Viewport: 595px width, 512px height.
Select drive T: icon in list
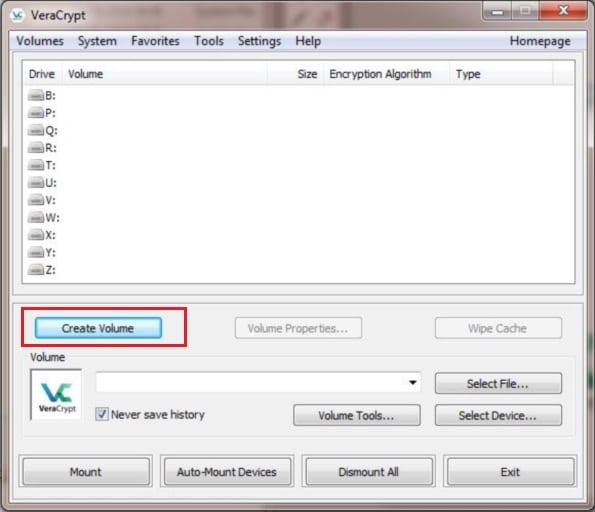coord(36,165)
